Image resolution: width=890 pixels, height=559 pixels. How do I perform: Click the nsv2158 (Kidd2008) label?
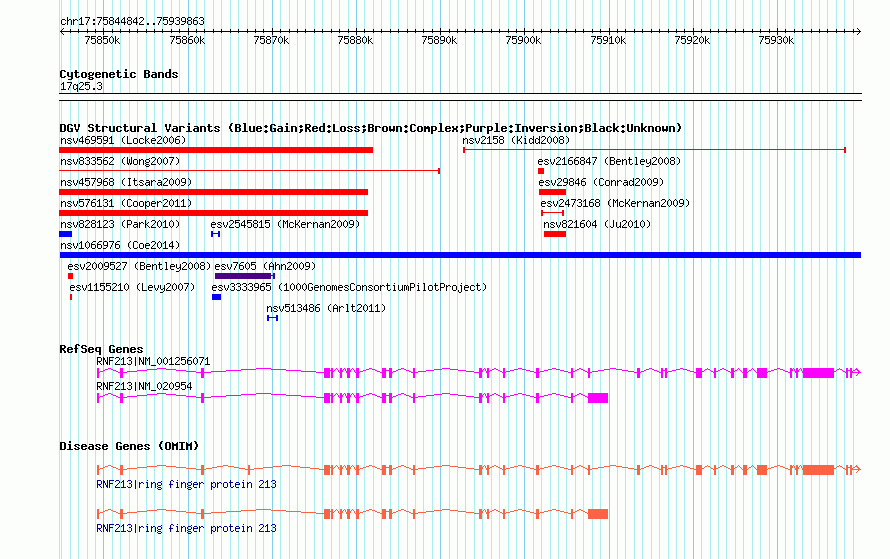pyautogui.click(x=516, y=140)
